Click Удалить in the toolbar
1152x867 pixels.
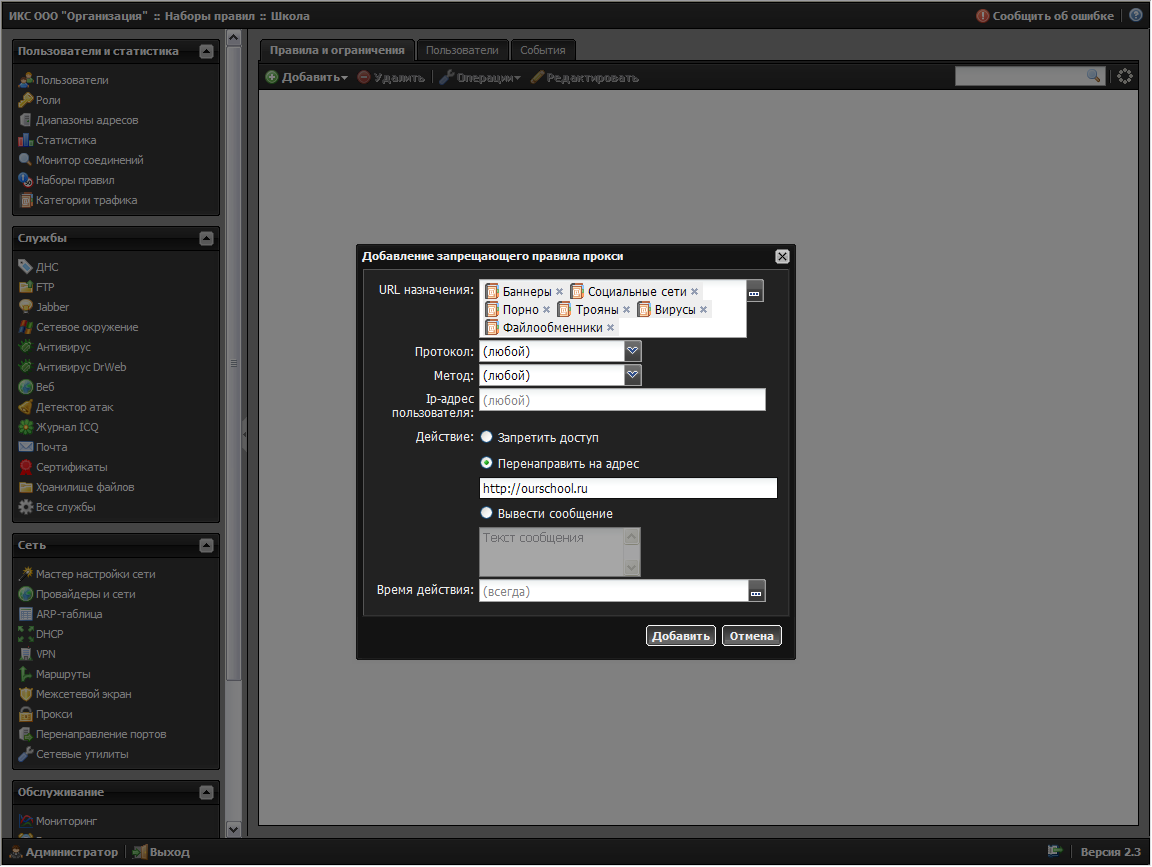pos(392,77)
